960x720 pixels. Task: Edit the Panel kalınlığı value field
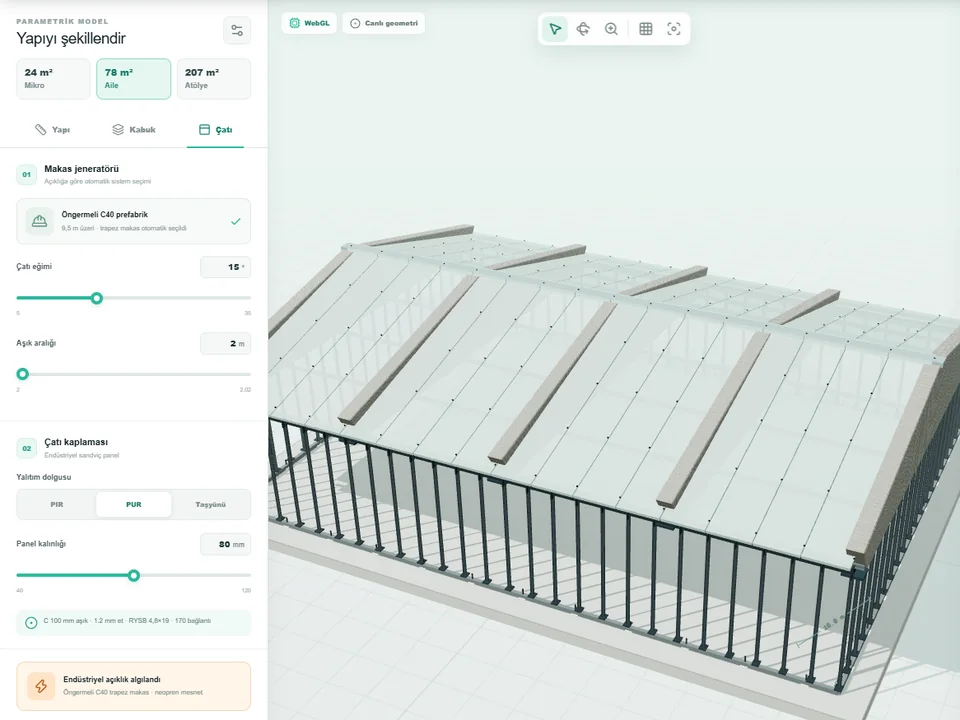pyautogui.click(x=225, y=544)
